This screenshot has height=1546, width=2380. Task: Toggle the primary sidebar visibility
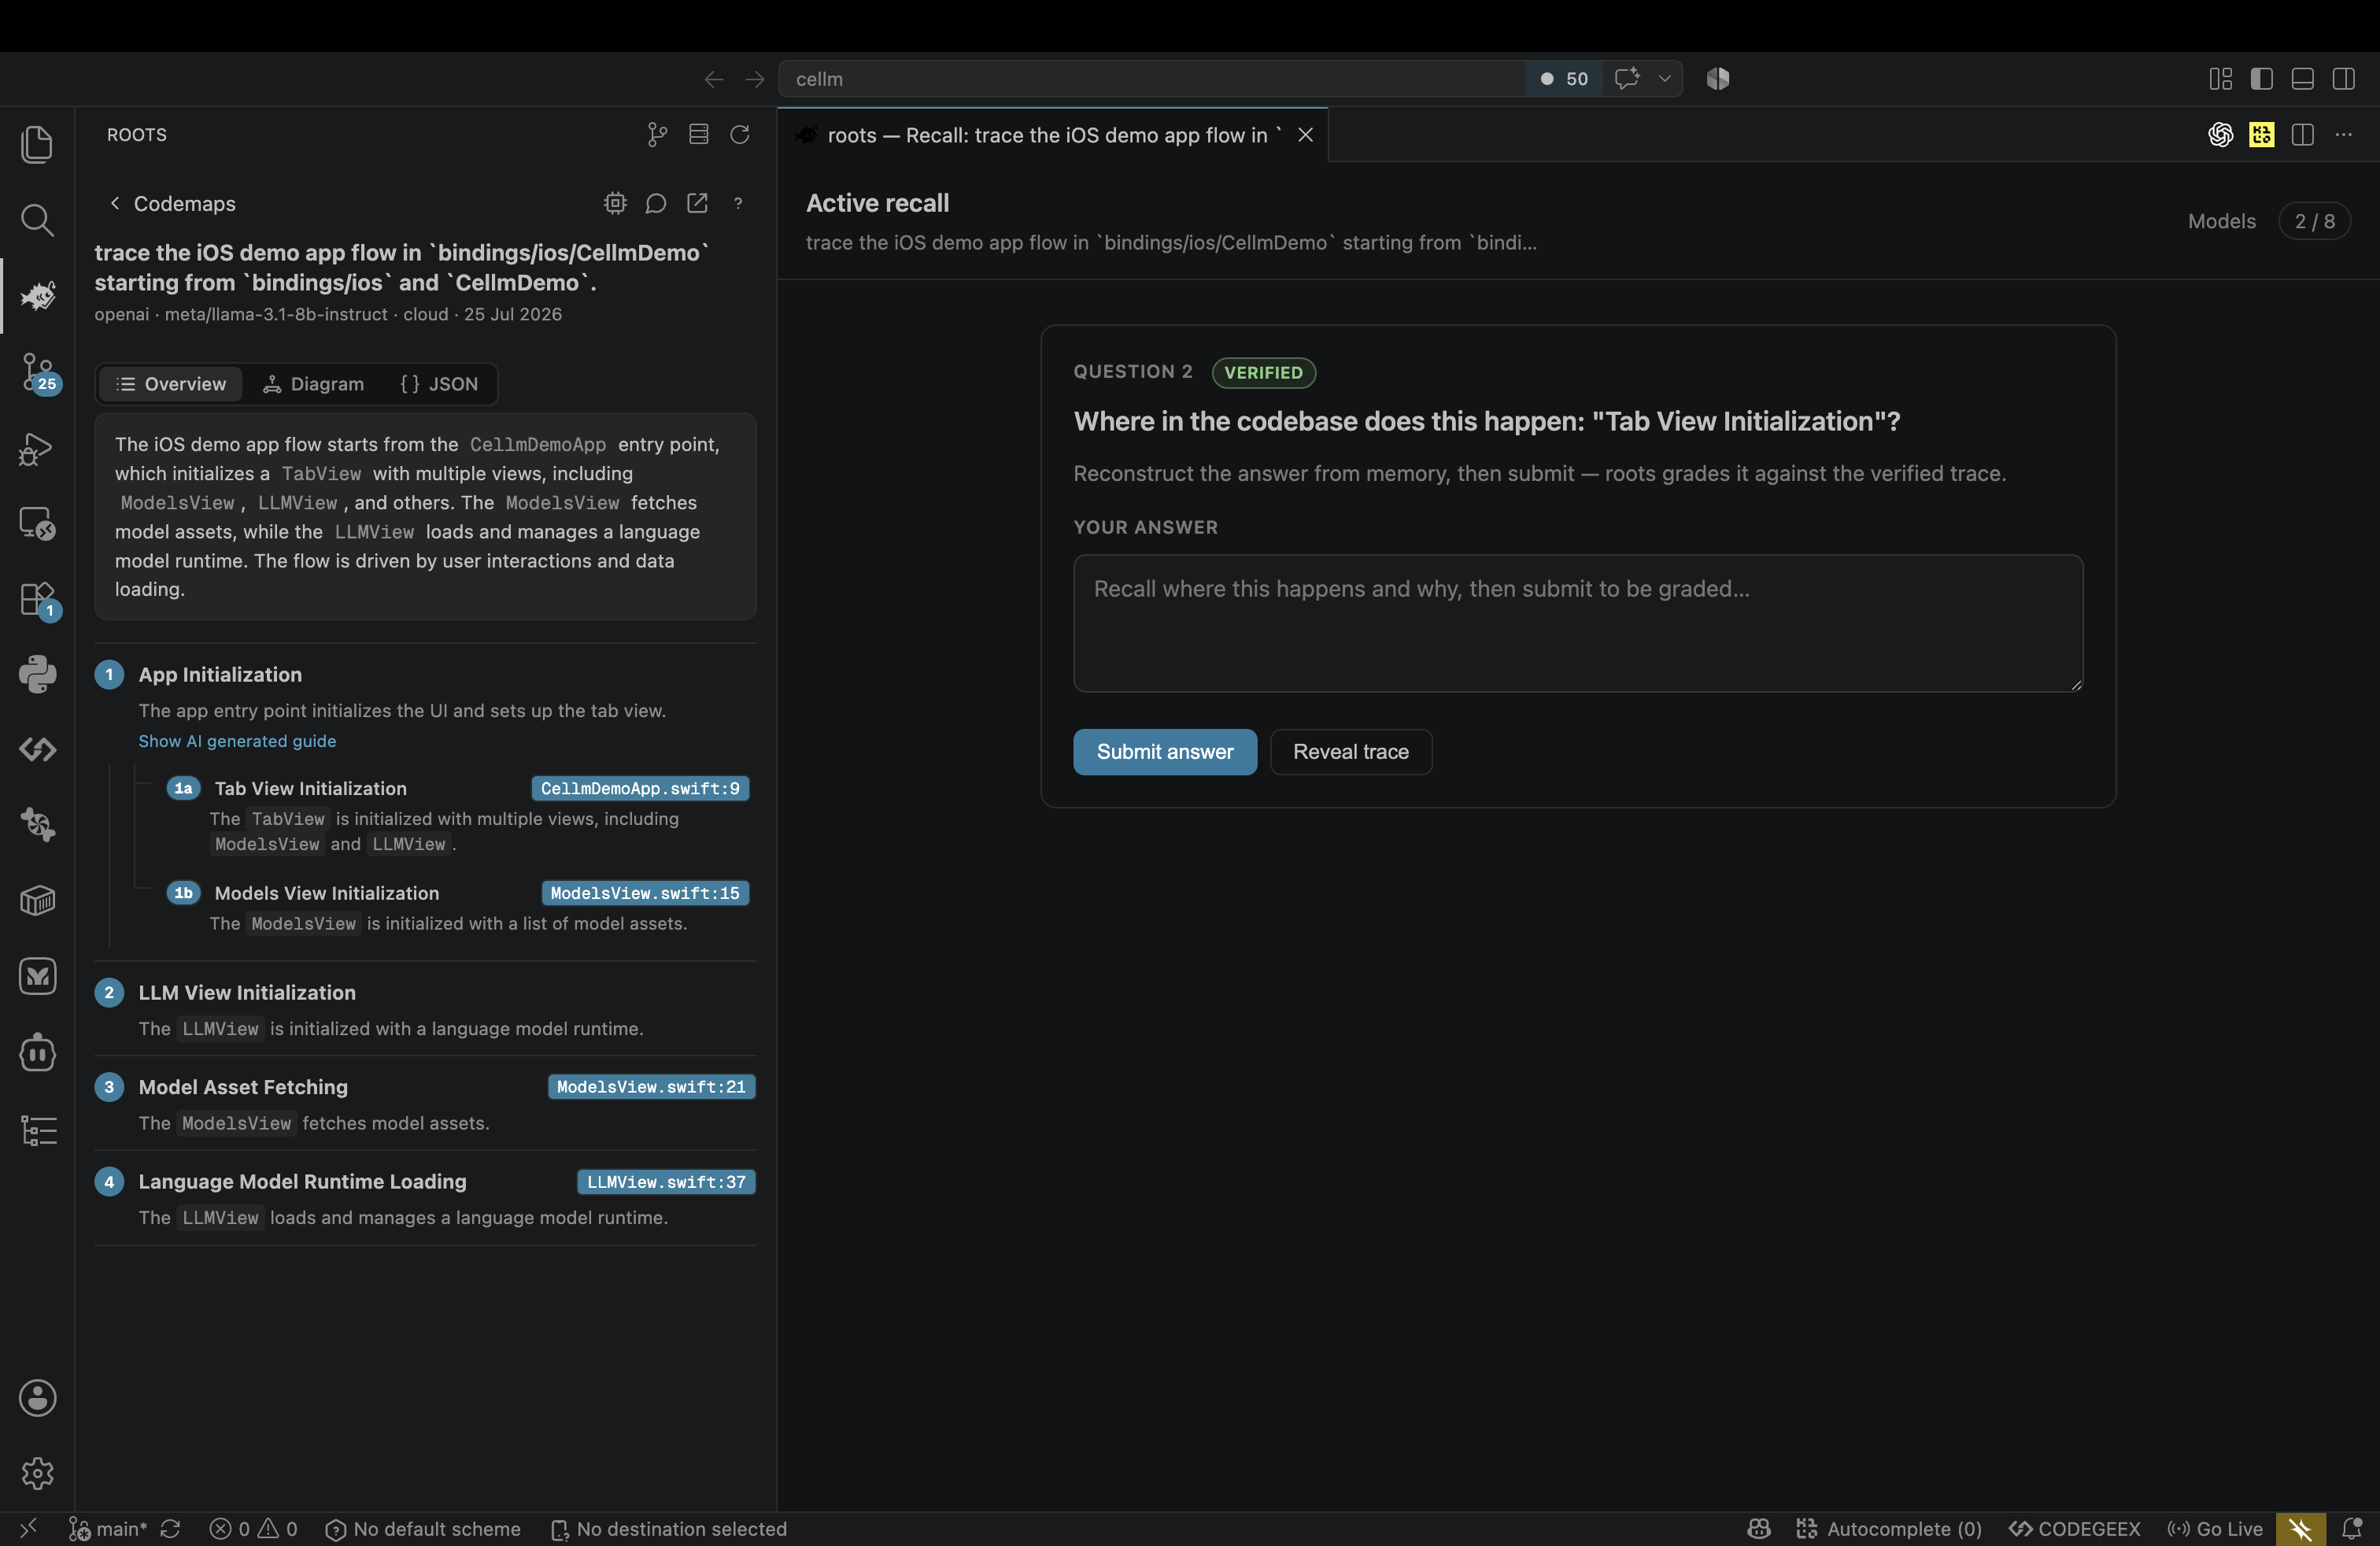(2261, 78)
